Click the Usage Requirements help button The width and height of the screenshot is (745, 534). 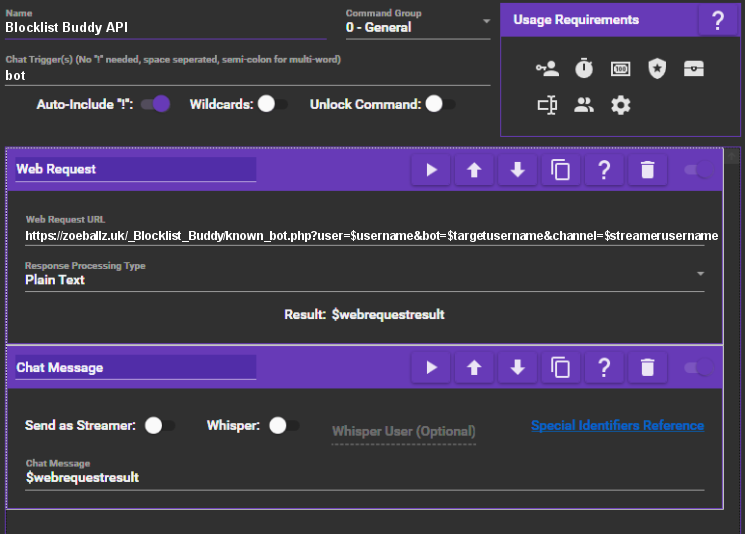pos(718,20)
